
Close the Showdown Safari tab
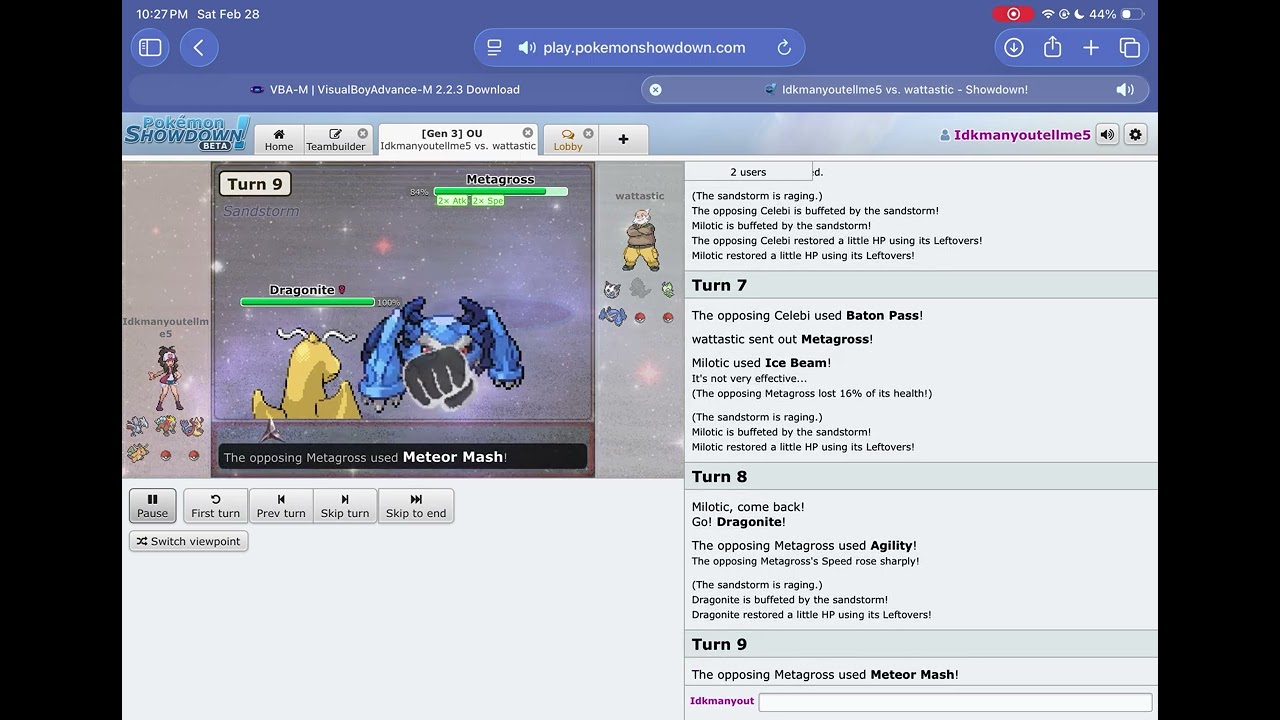point(655,89)
